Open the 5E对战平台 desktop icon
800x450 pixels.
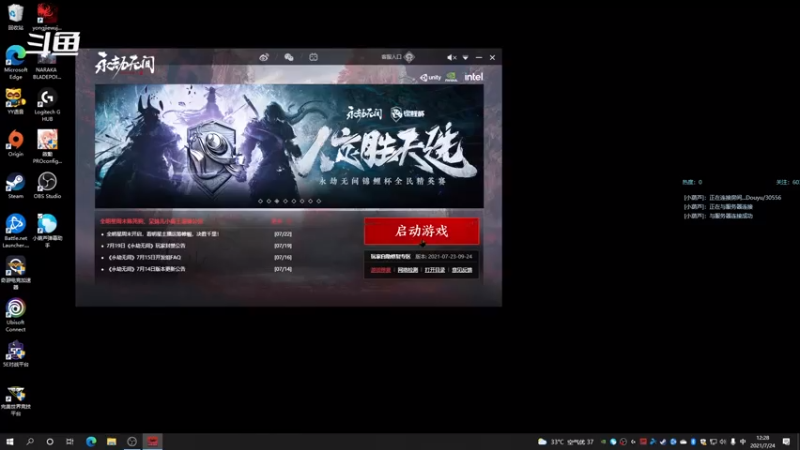(15, 354)
